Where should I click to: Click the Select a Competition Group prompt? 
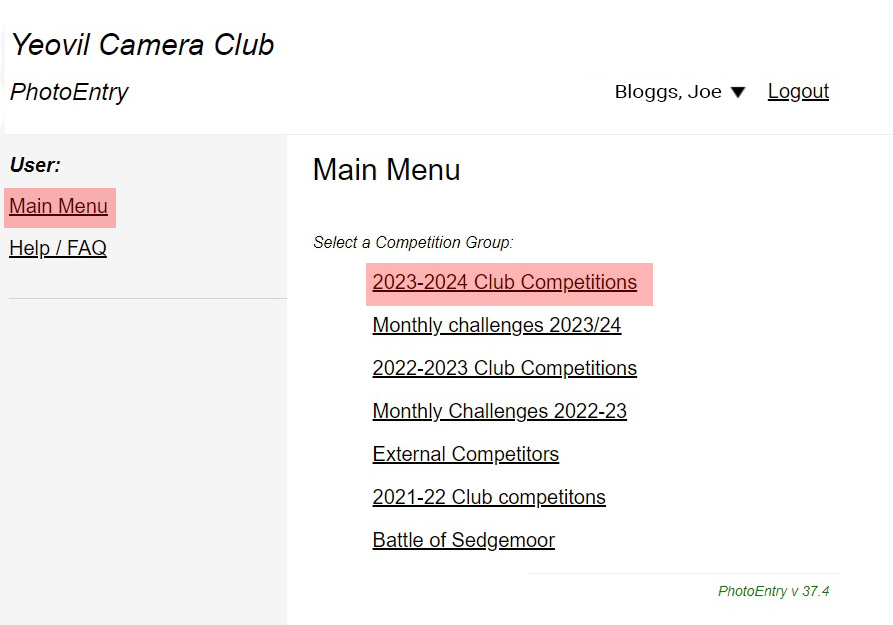click(412, 243)
